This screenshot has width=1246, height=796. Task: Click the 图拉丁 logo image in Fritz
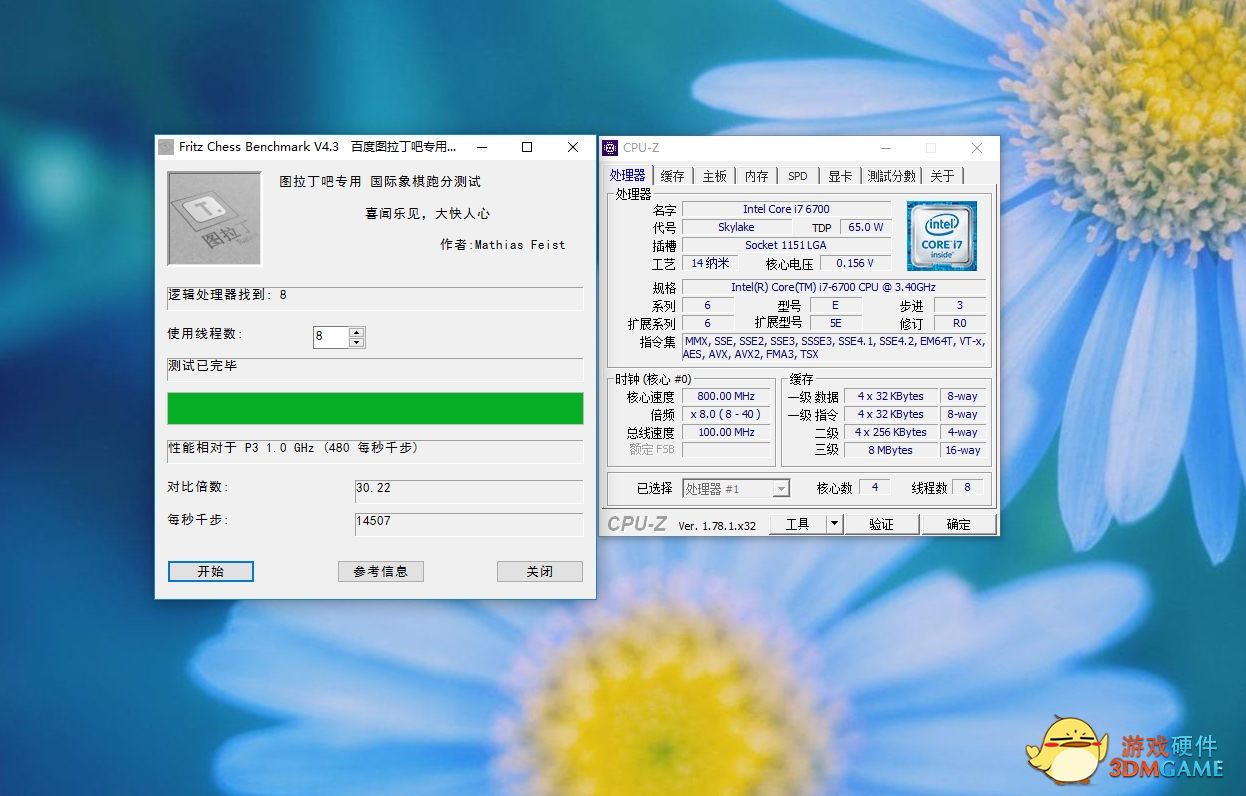pyautogui.click(x=214, y=219)
